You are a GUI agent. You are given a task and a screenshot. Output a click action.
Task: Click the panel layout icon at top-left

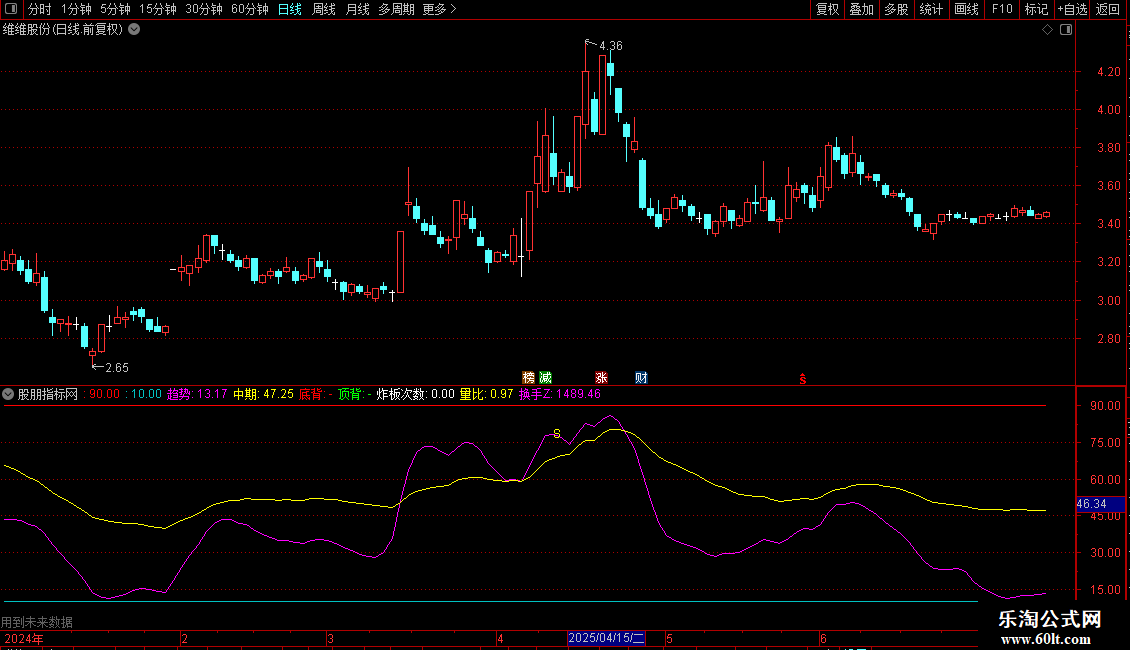(11, 9)
